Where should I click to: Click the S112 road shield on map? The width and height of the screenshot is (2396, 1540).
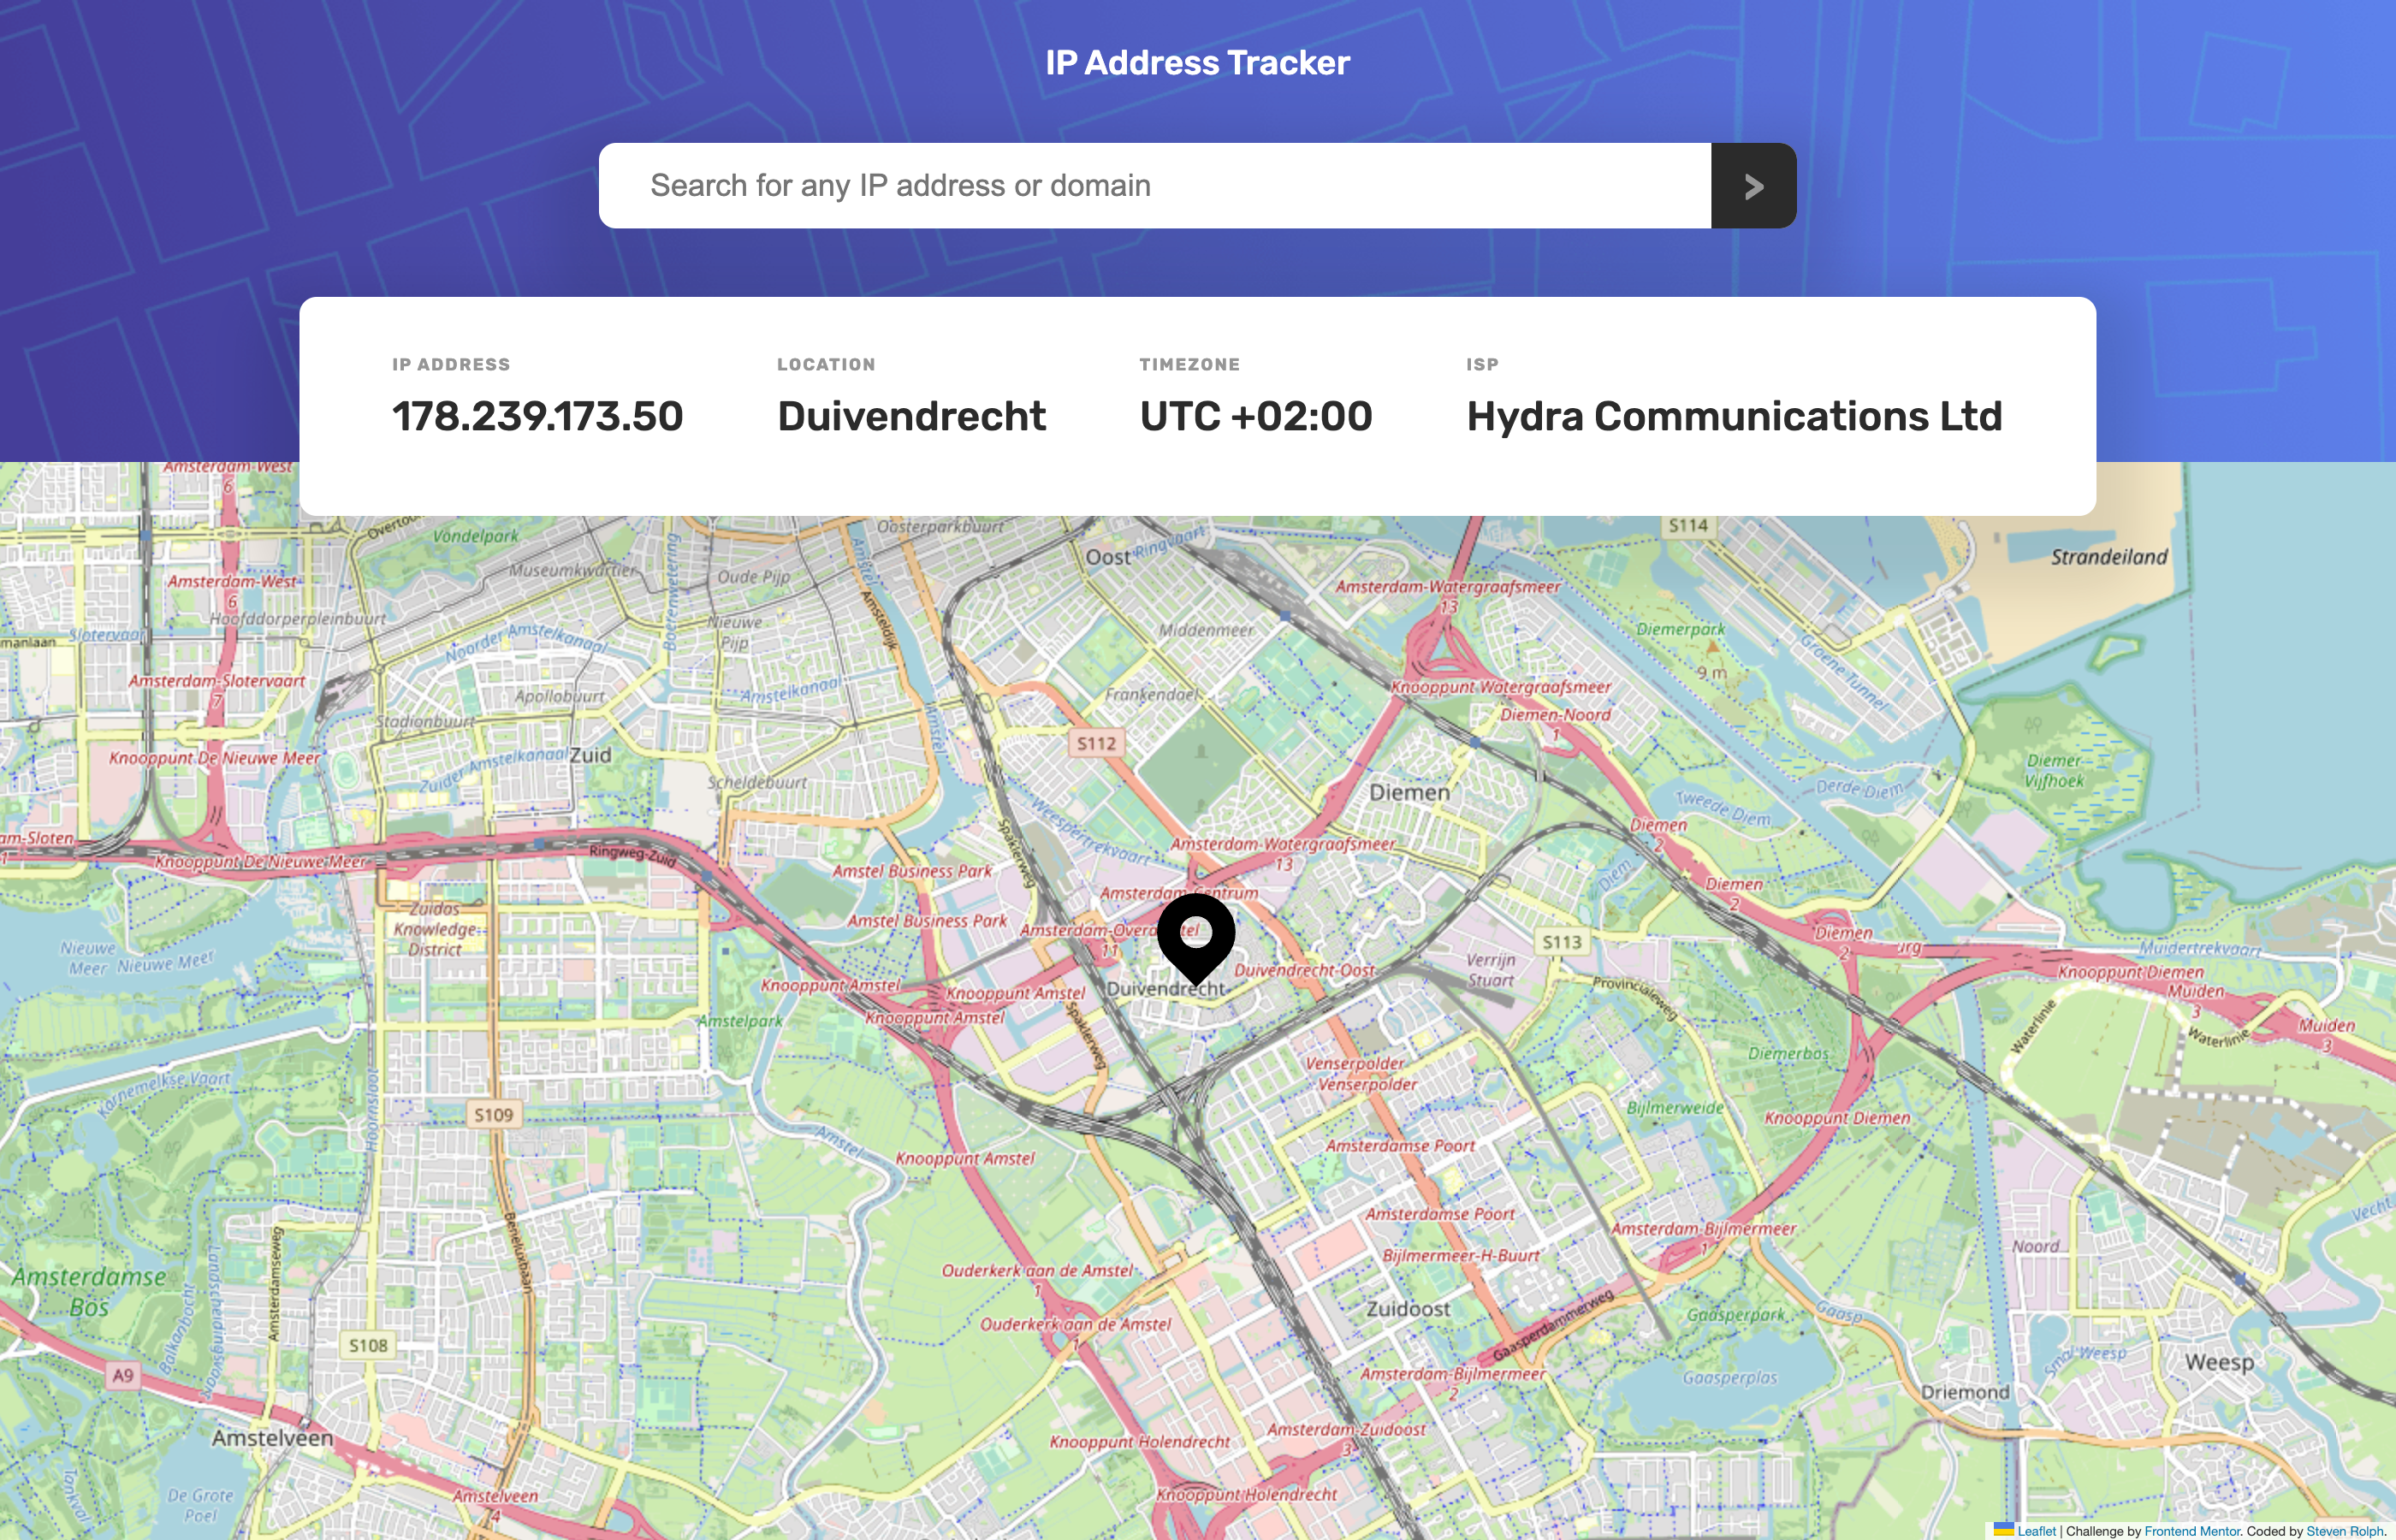pos(1096,743)
